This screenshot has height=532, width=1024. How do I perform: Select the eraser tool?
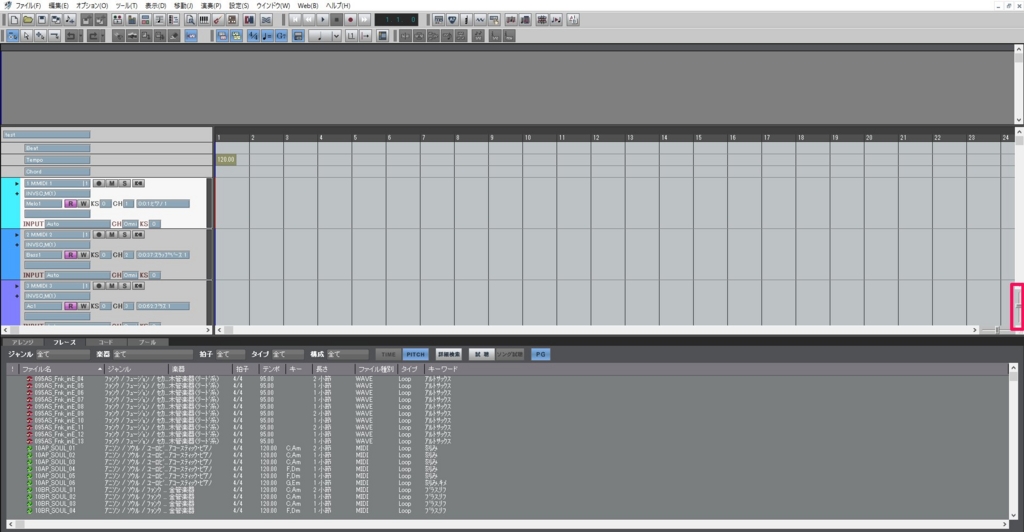pyautogui.click(x=172, y=36)
